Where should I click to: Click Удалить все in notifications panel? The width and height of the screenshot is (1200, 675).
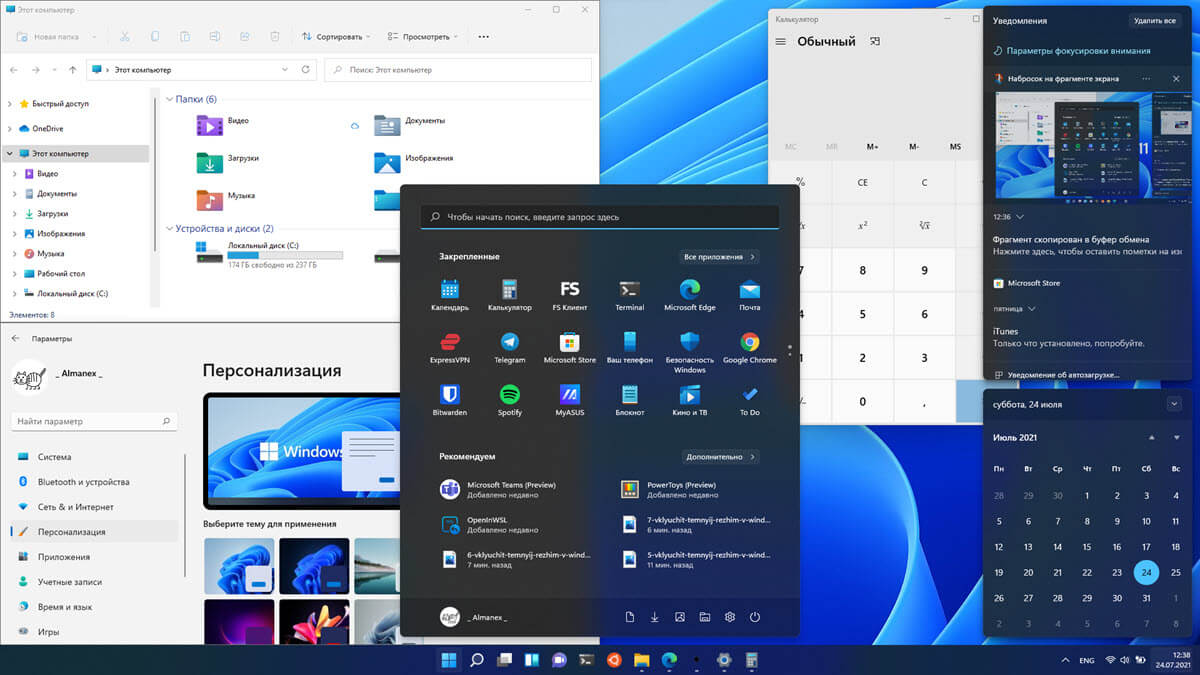pos(1155,20)
